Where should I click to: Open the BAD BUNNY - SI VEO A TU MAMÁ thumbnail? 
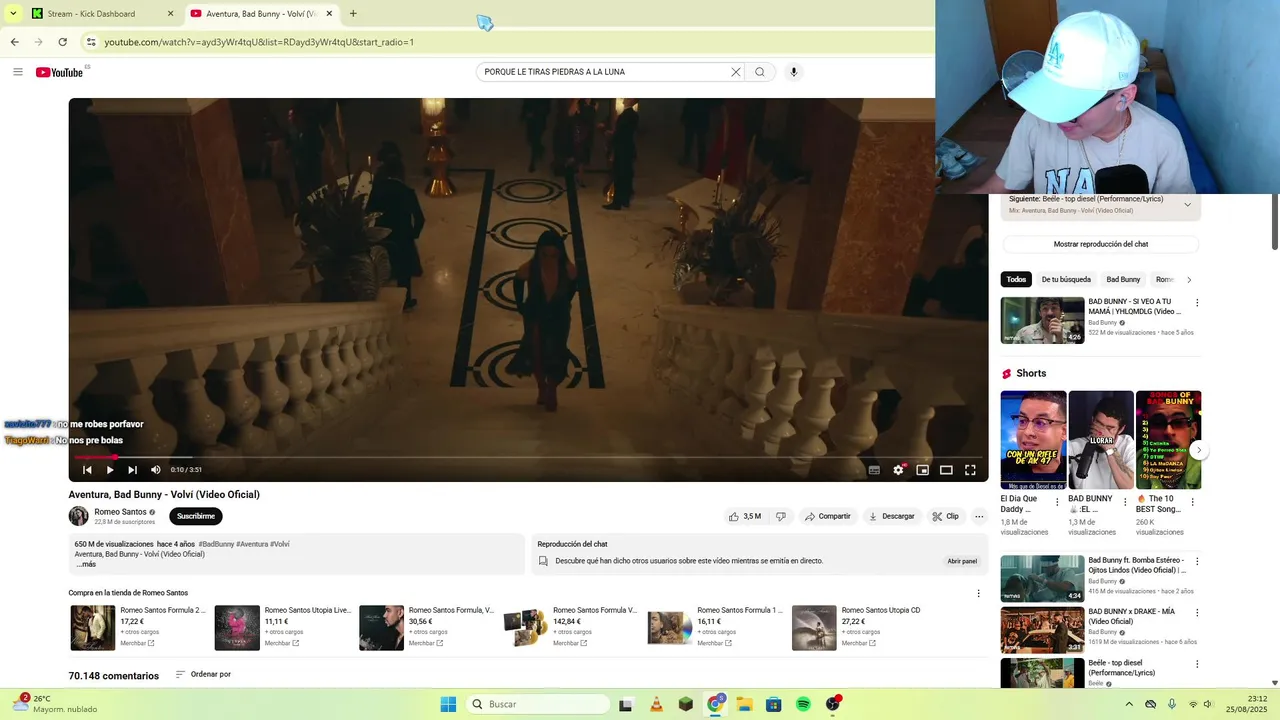[1042, 320]
